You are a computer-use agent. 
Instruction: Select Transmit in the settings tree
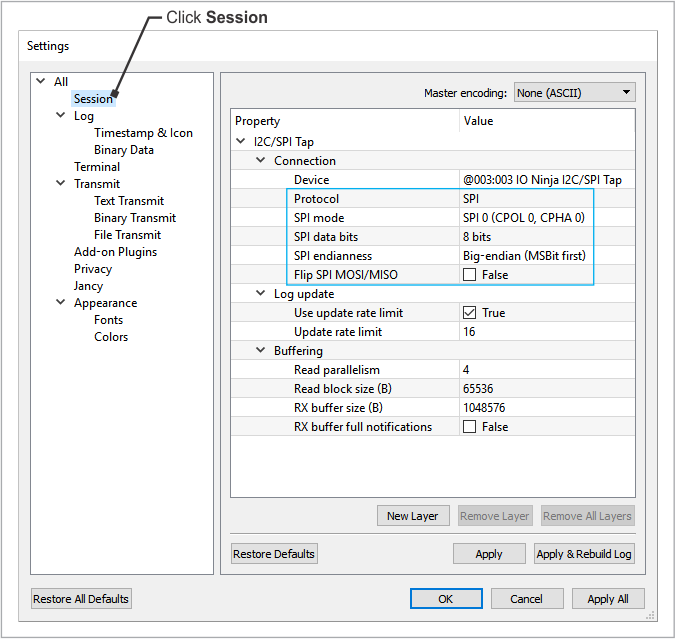[x=97, y=184]
